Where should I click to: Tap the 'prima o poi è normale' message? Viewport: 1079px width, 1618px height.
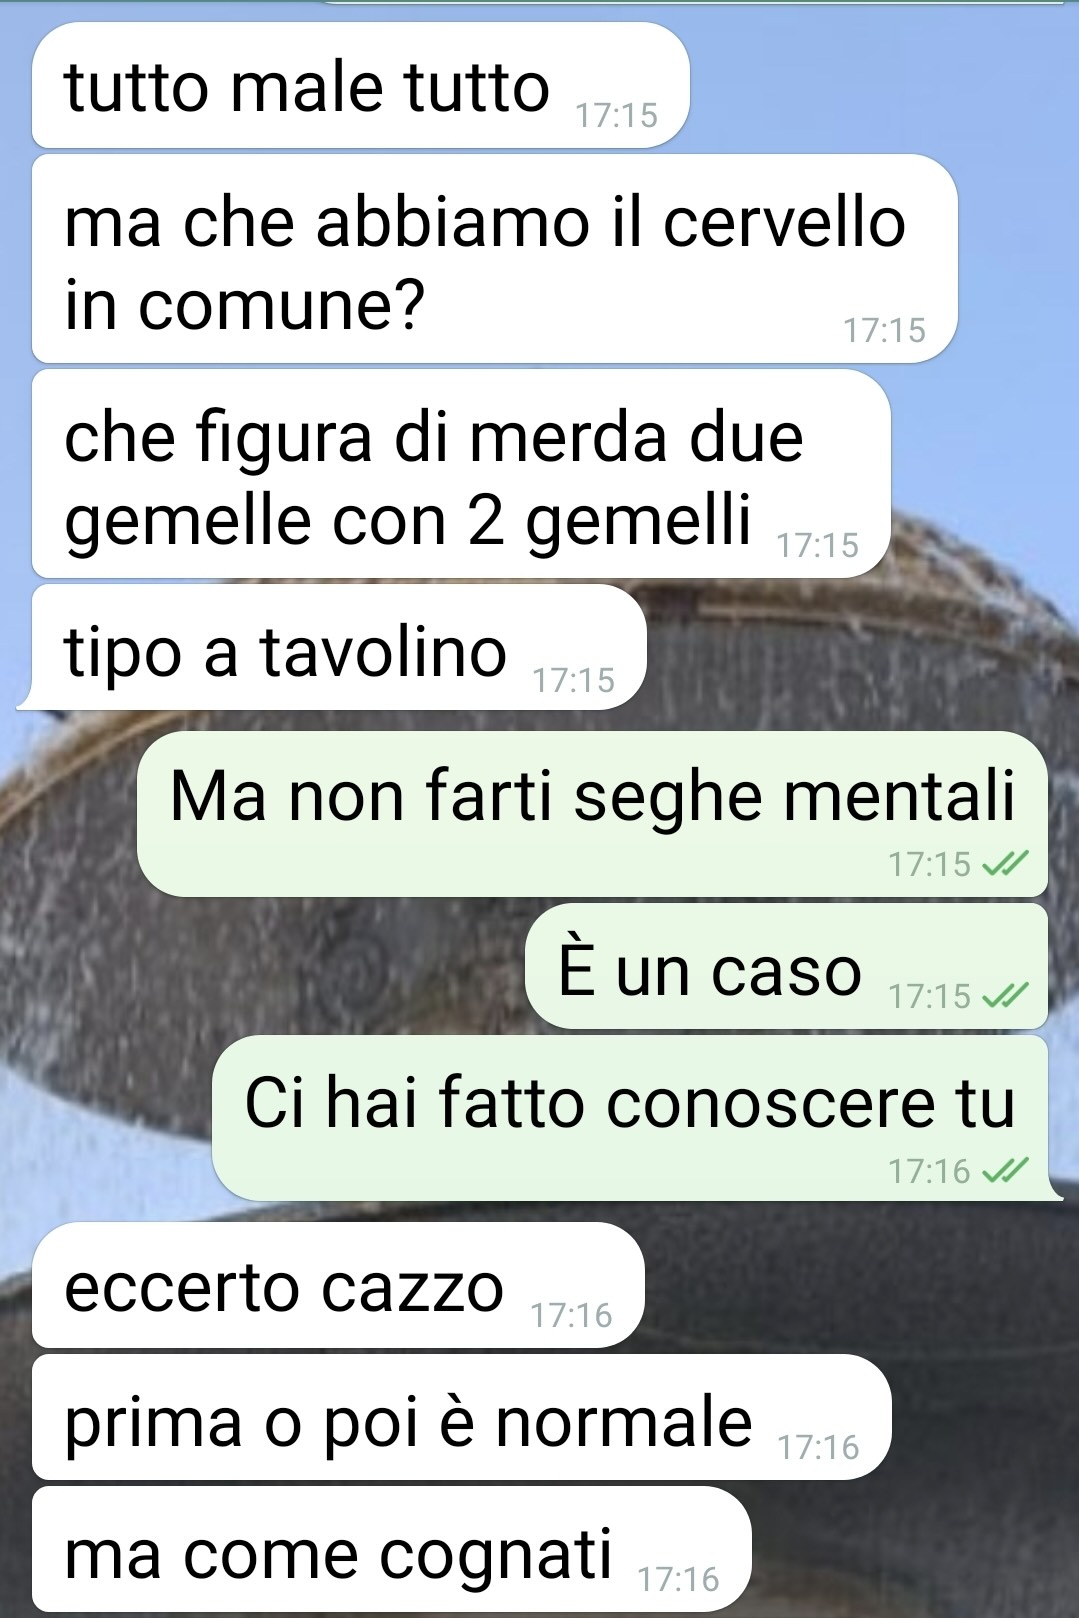(461, 1417)
